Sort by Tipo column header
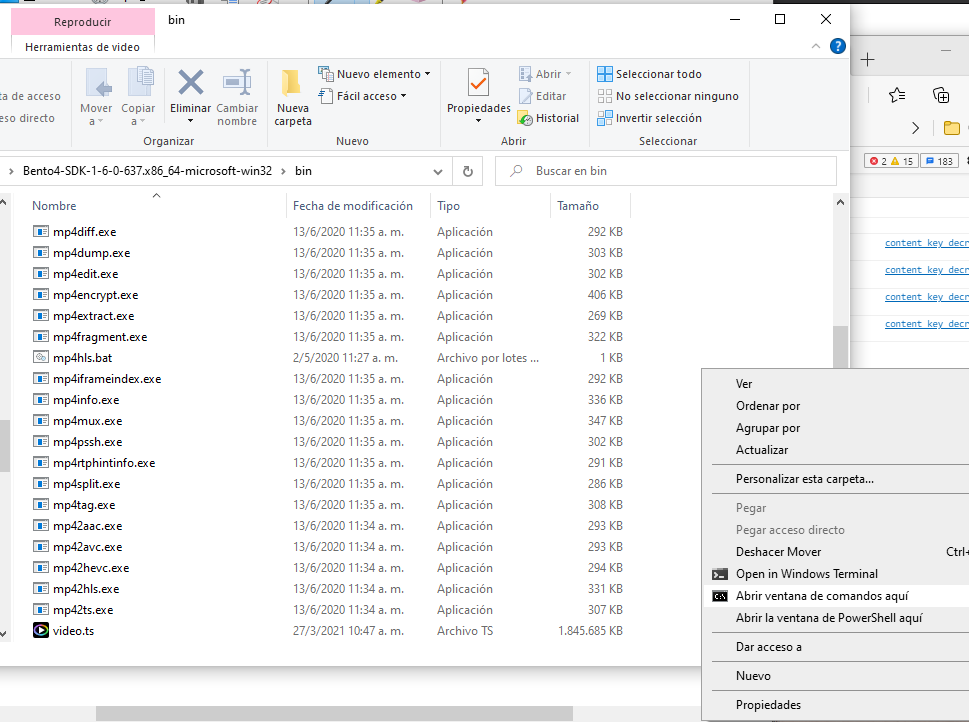 point(448,206)
